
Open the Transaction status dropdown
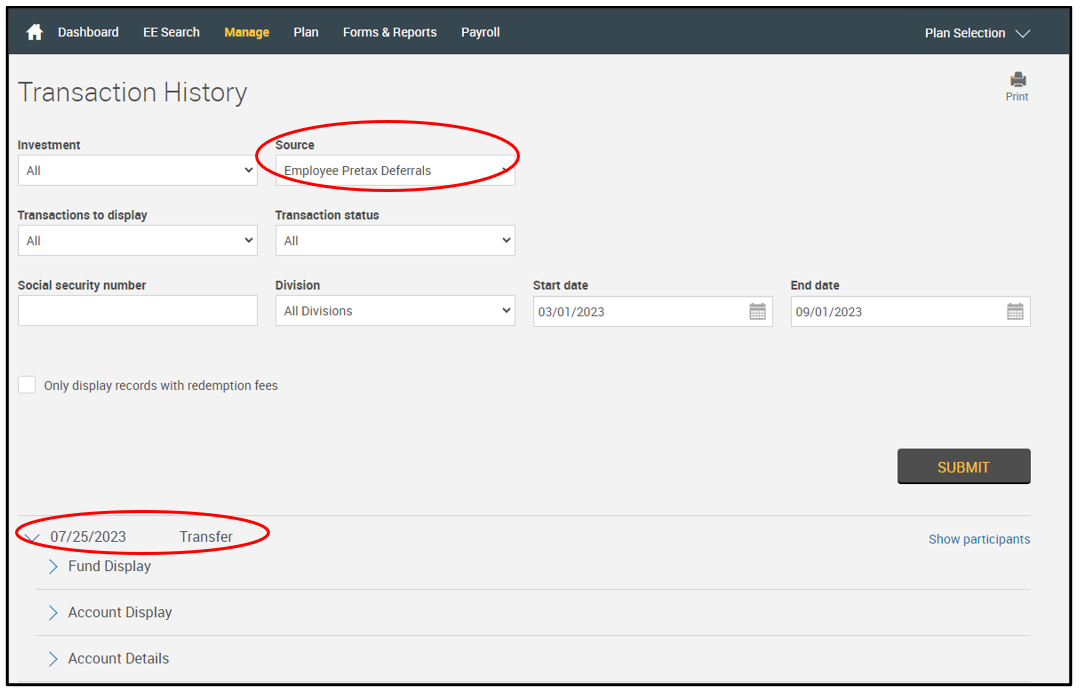click(x=395, y=241)
